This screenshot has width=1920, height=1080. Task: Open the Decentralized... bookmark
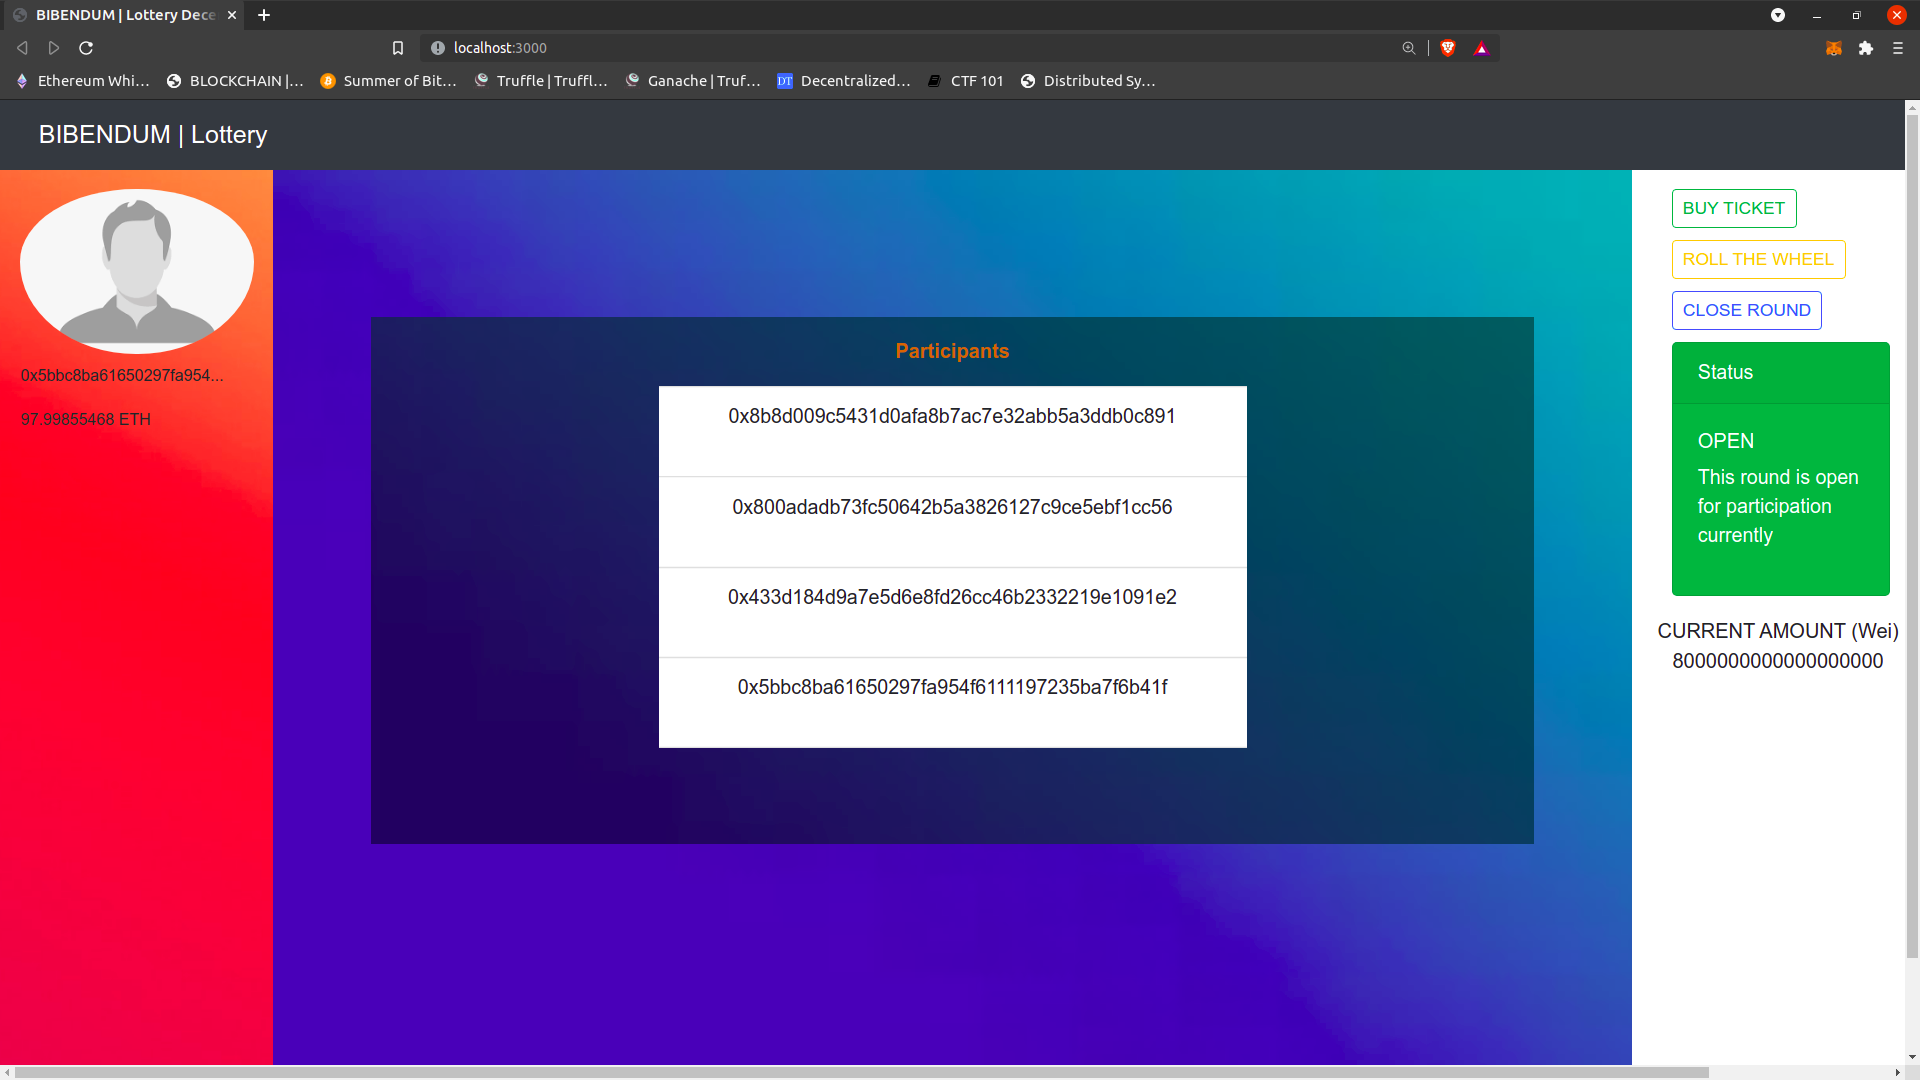tap(844, 81)
